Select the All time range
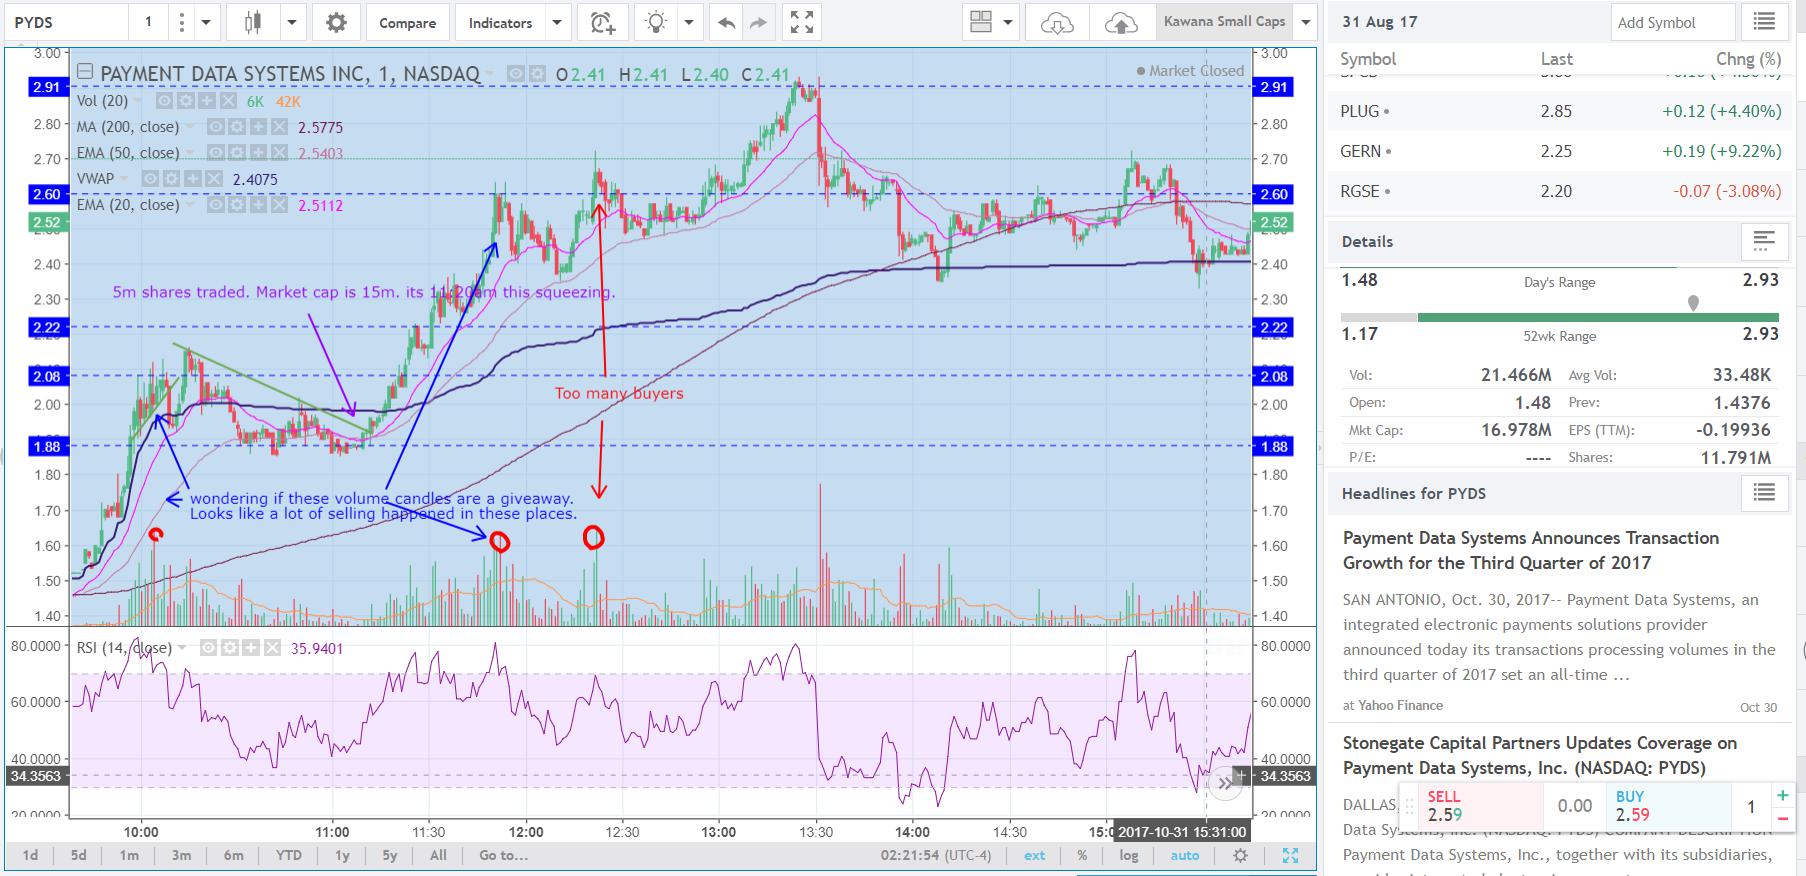This screenshot has width=1806, height=876. [x=438, y=855]
